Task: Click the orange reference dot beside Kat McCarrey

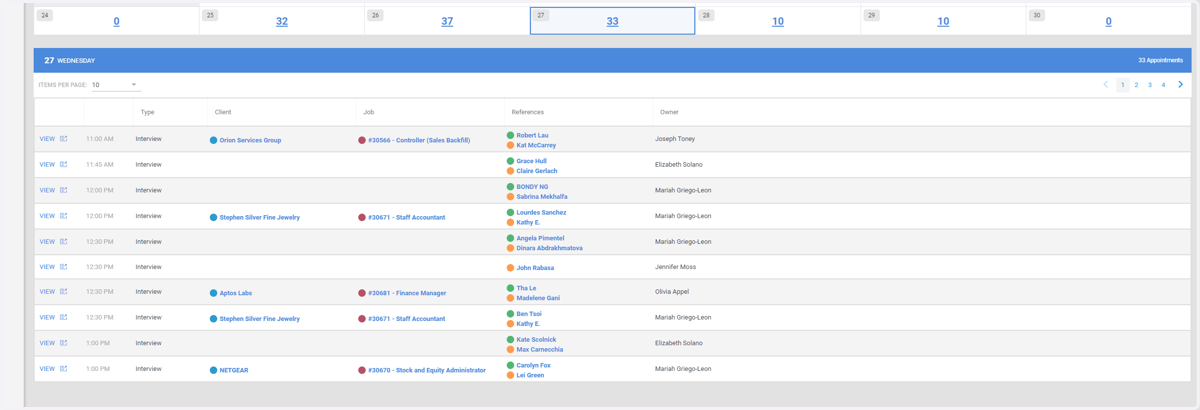Action: (x=510, y=145)
